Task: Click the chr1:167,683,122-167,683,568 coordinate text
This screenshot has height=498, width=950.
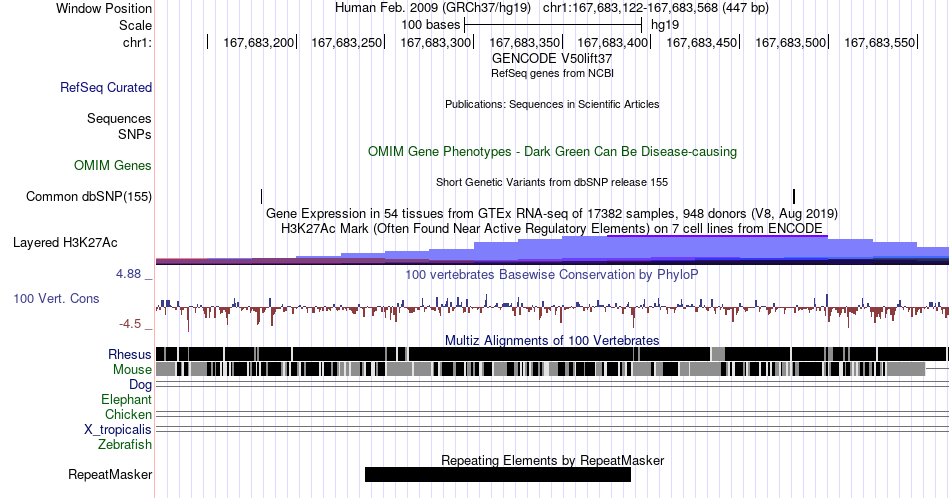Action: point(656,8)
